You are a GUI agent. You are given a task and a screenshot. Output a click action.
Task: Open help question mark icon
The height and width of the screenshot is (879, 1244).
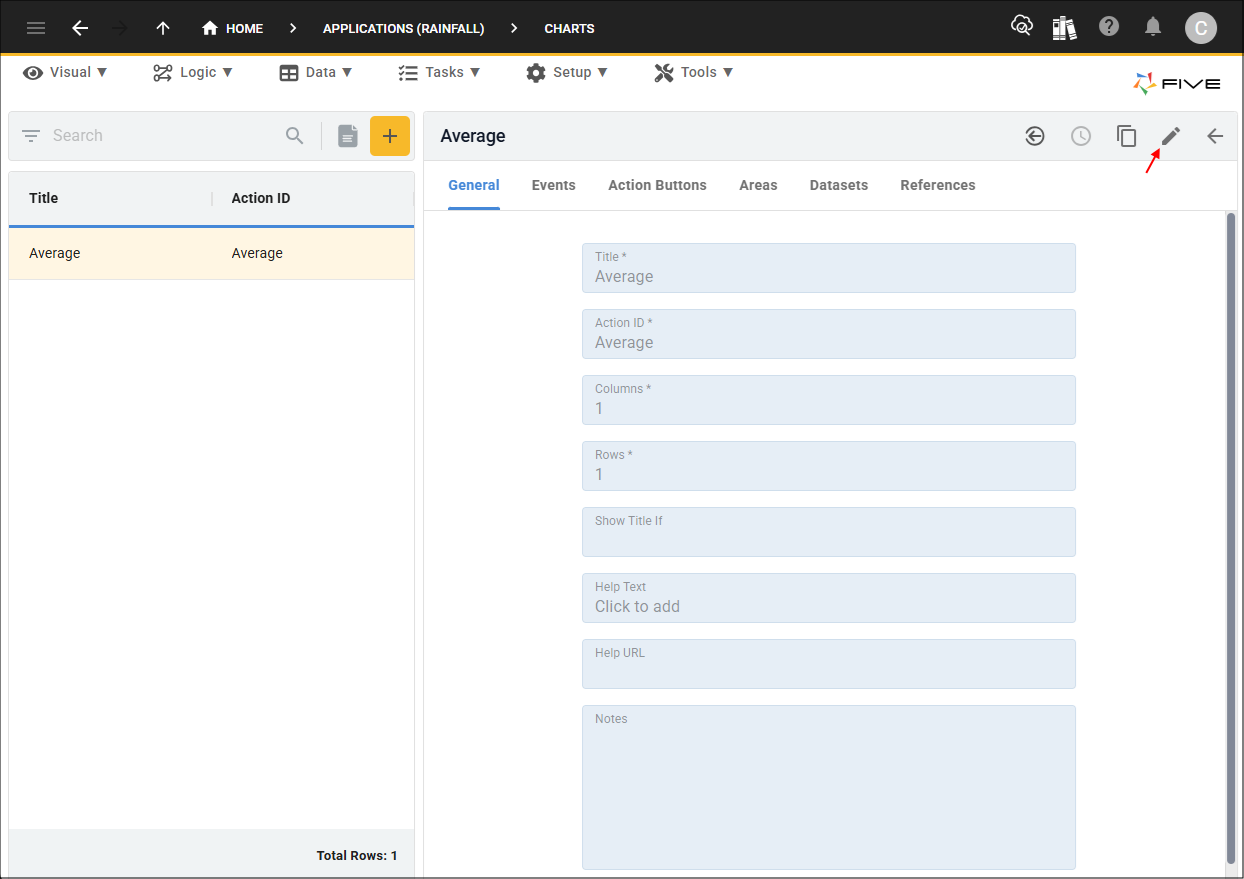[x=1108, y=27]
